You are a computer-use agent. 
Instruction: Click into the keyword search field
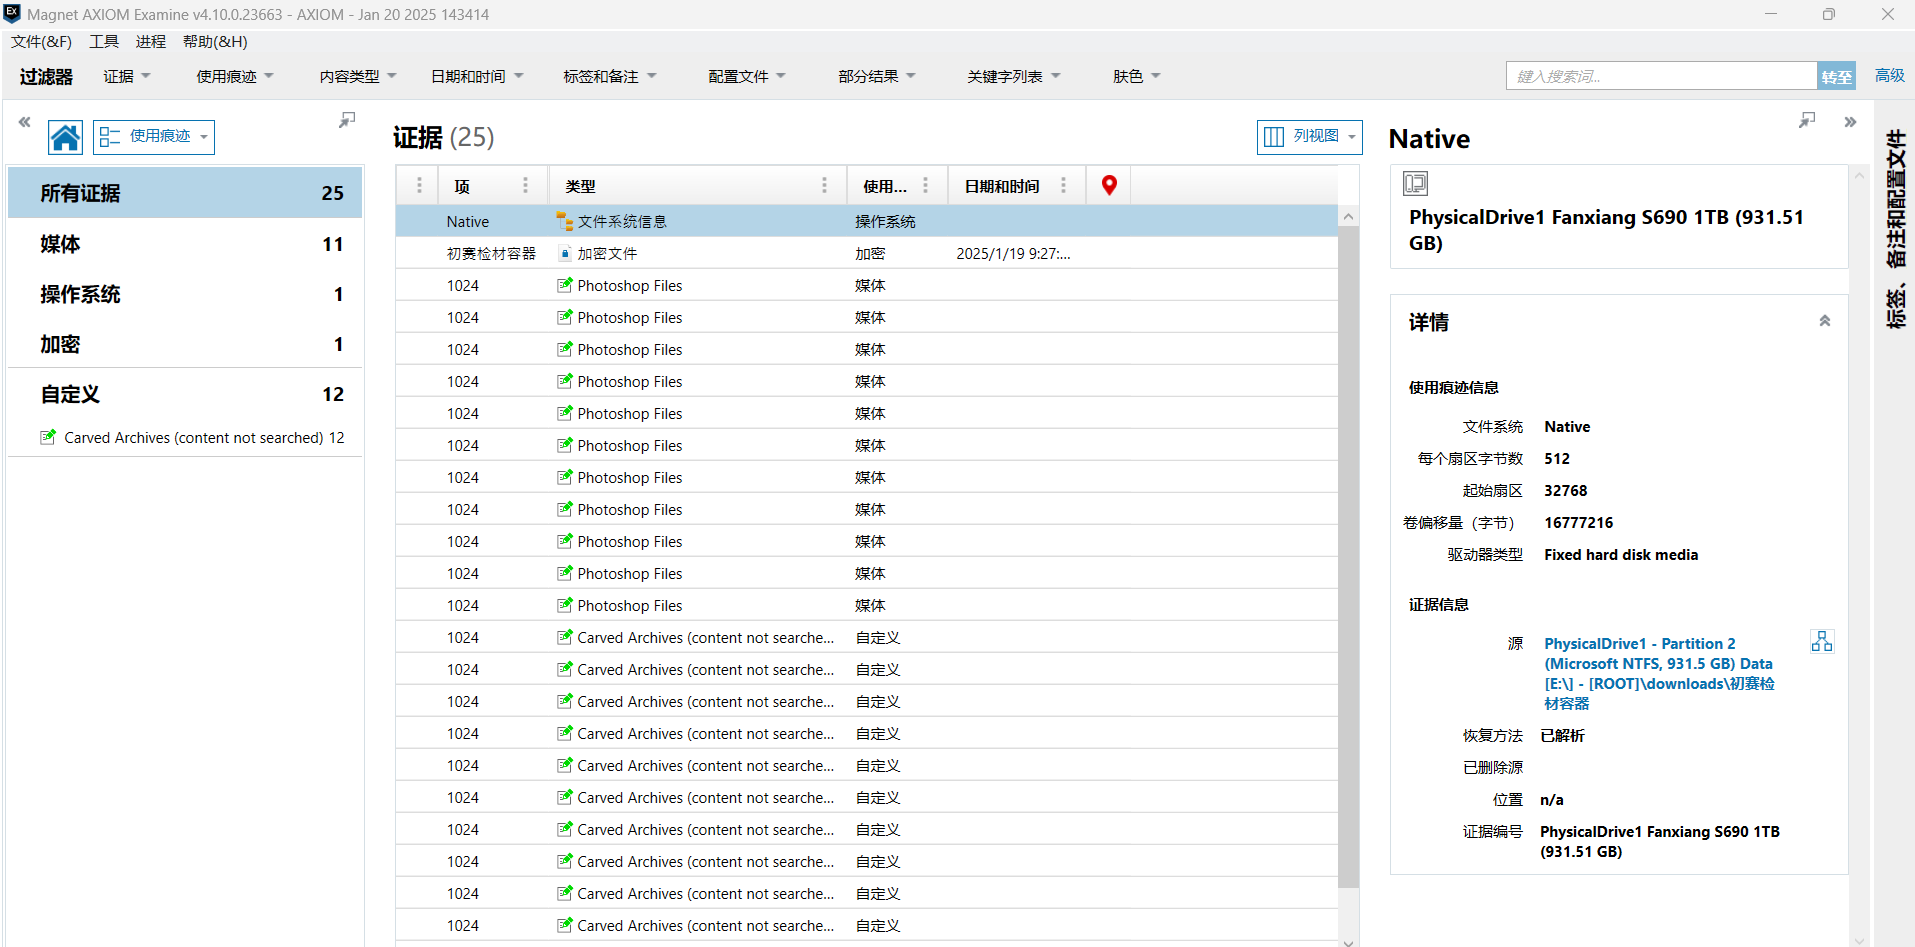[1661, 76]
